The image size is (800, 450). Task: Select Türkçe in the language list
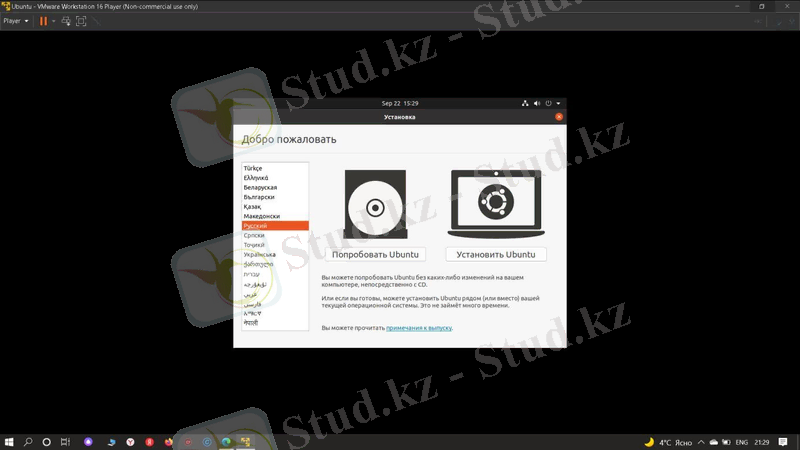click(x=275, y=168)
